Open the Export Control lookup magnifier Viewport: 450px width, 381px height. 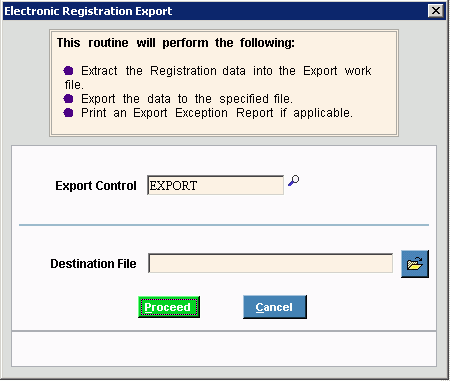click(x=294, y=181)
